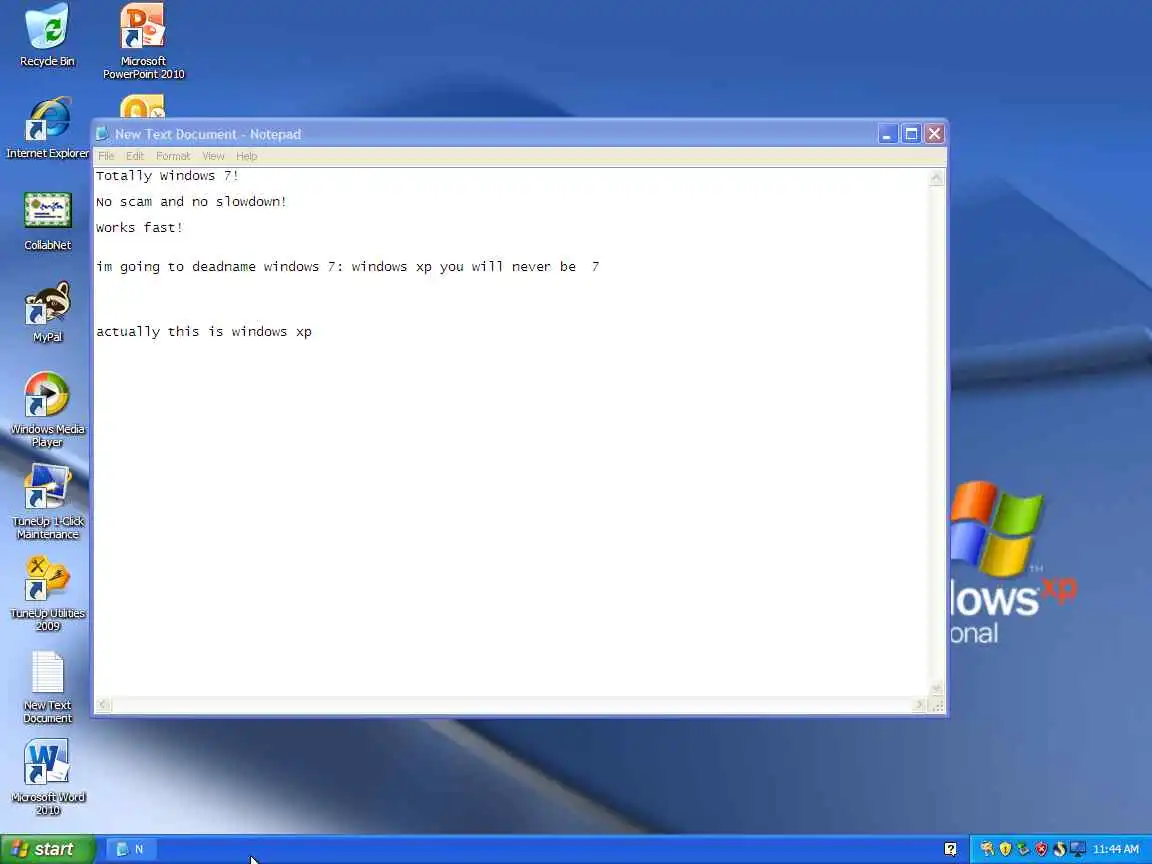This screenshot has height=864, width=1152.
Task: Click the Notepad resize grip corner
Action: tap(937, 705)
